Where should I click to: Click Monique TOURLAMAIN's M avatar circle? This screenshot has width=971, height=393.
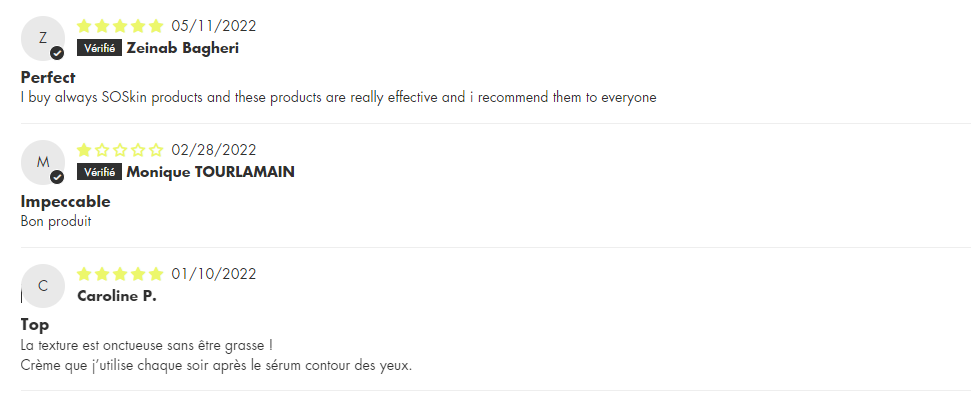(x=43, y=162)
